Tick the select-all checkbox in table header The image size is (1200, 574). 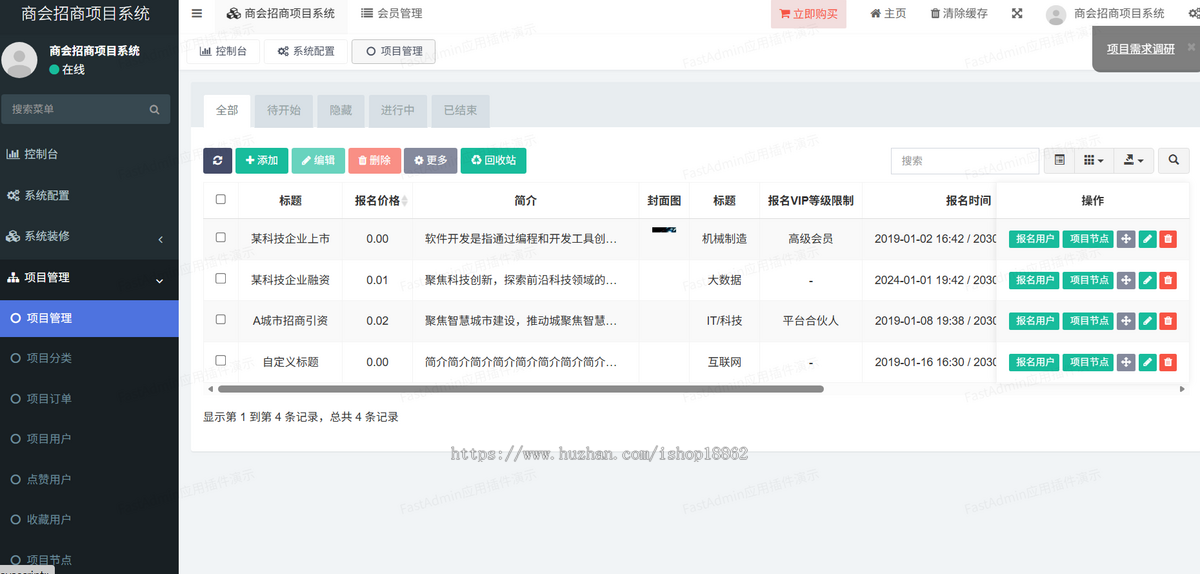click(x=221, y=200)
